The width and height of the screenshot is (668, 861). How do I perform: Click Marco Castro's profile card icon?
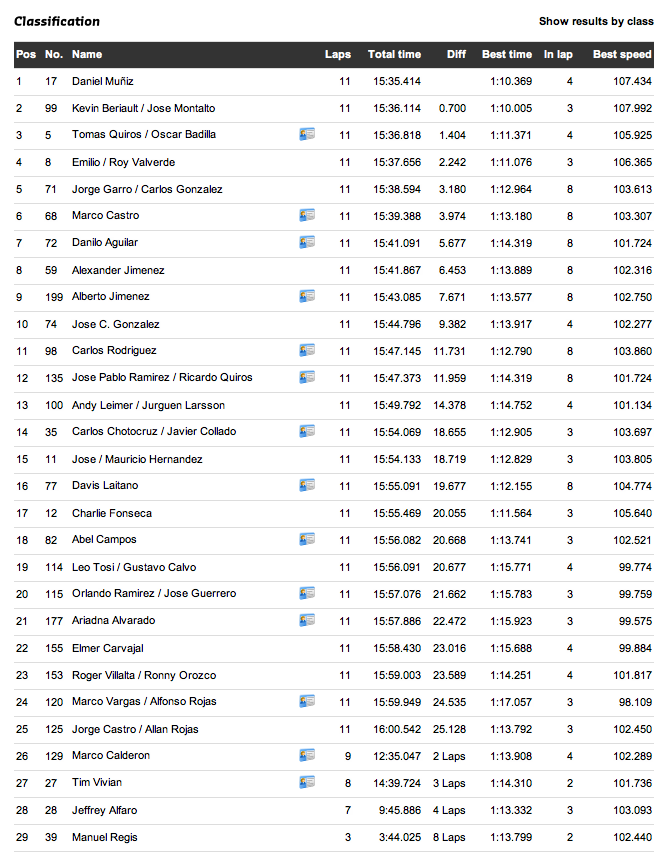[x=307, y=215]
